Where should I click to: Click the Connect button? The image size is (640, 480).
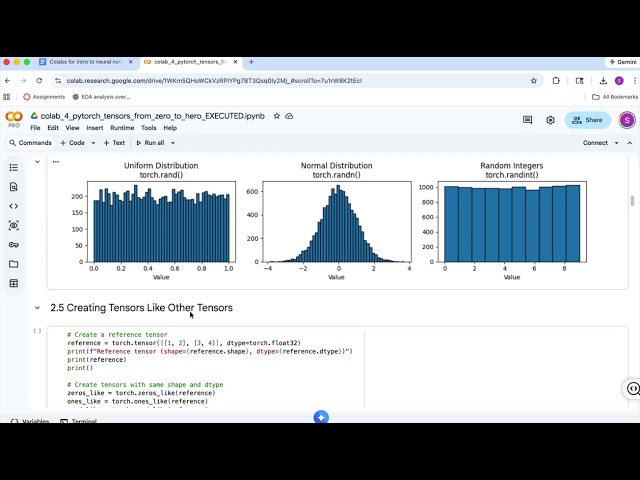(595, 143)
